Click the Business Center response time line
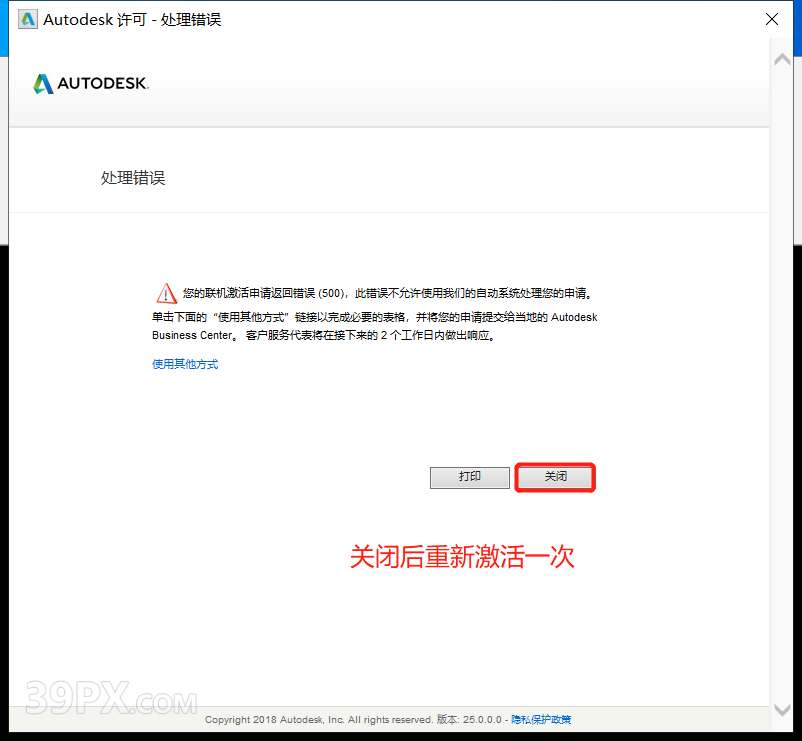The image size is (802, 741). pyautogui.click(x=324, y=335)
